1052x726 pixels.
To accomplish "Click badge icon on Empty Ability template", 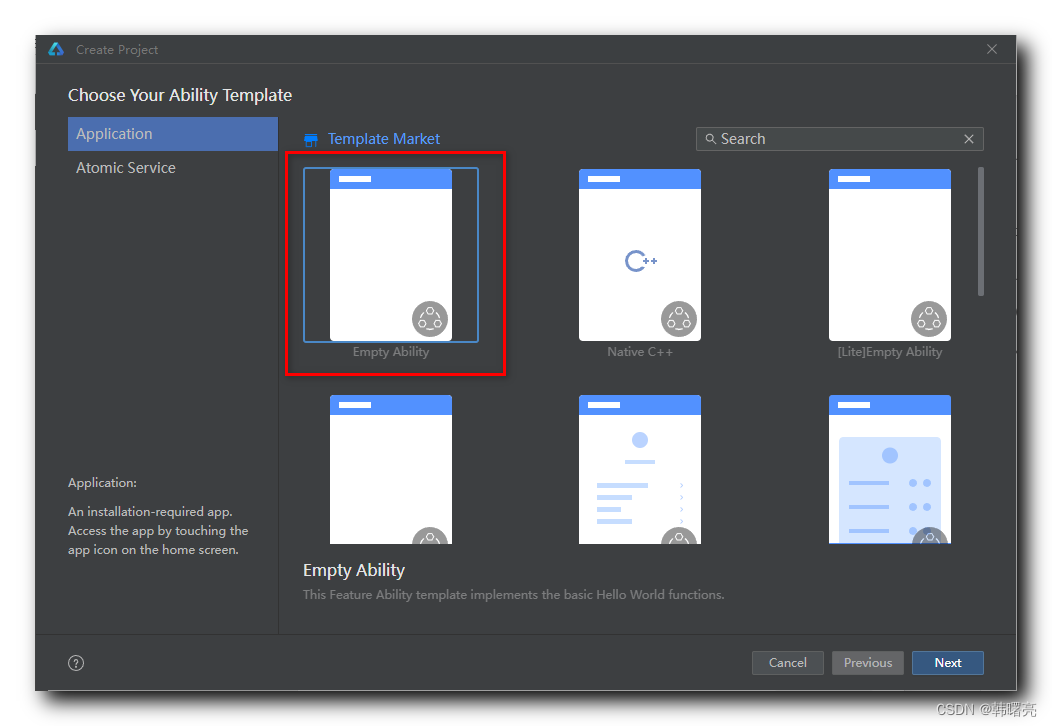I will pos(430,319).
